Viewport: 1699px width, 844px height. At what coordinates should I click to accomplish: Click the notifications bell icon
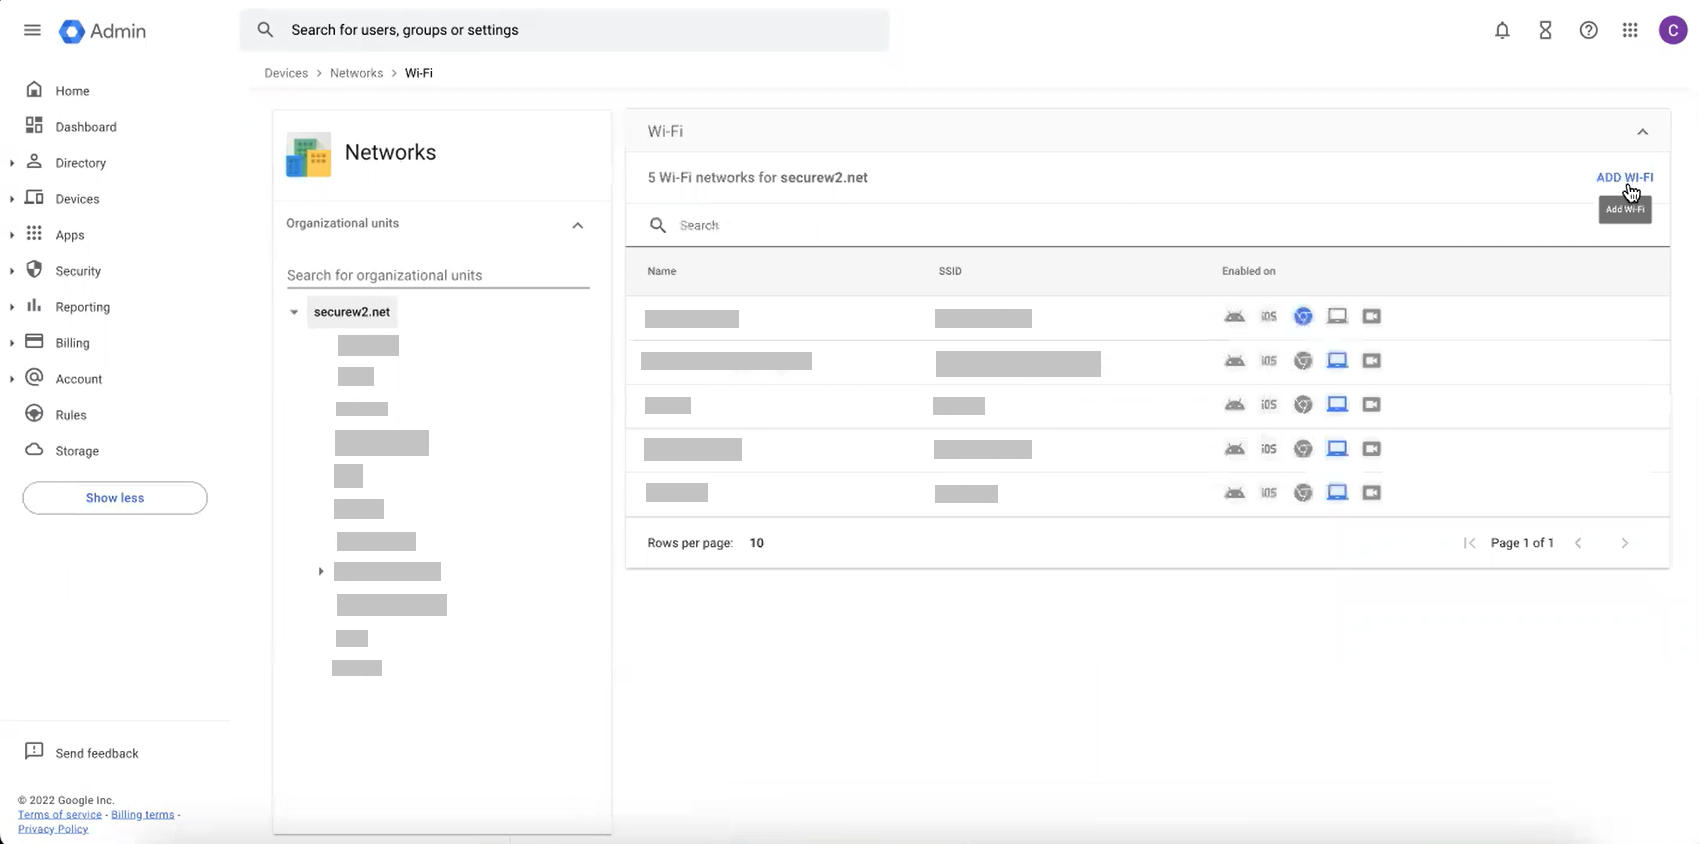(1502, 30)
